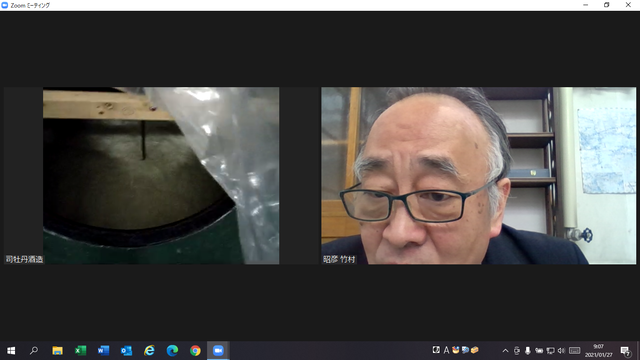Screen dimensions: 640x360
Task: Launch Excel from the taskbar
Action: click(80, 351)
